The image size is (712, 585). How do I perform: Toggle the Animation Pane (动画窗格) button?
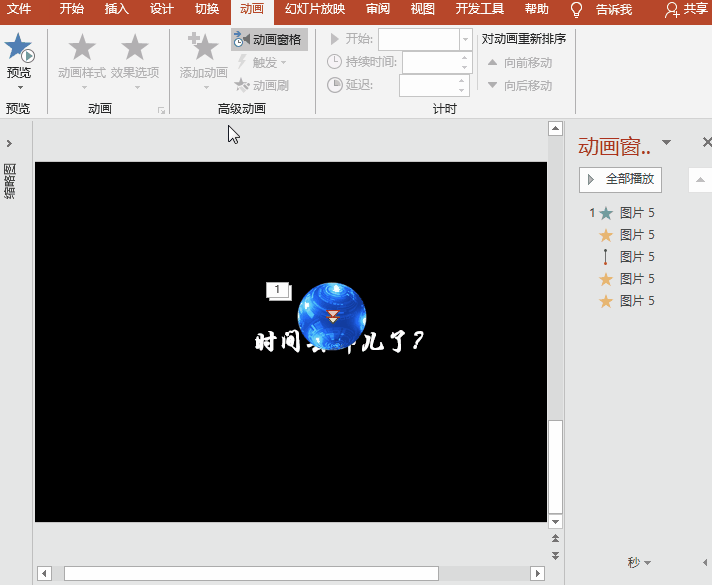[269, 40]
